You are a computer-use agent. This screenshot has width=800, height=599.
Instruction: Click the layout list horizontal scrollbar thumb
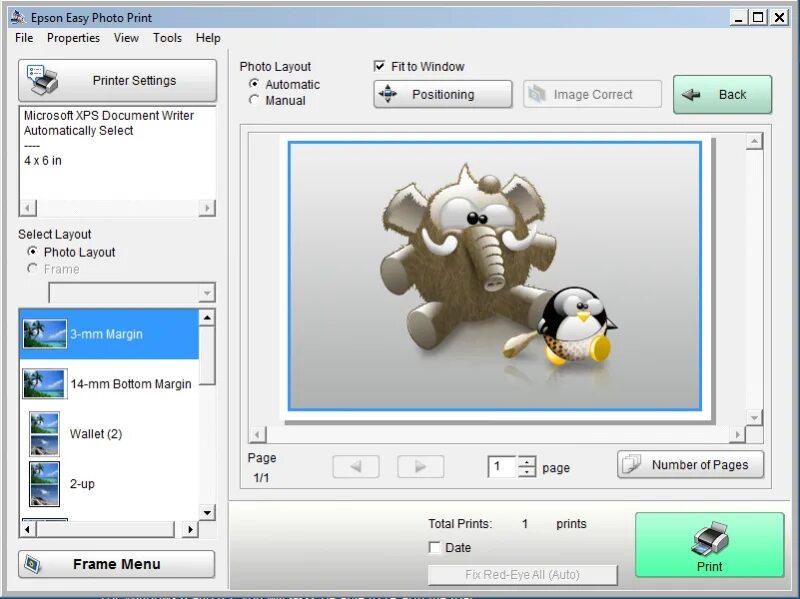coord(105,530)
